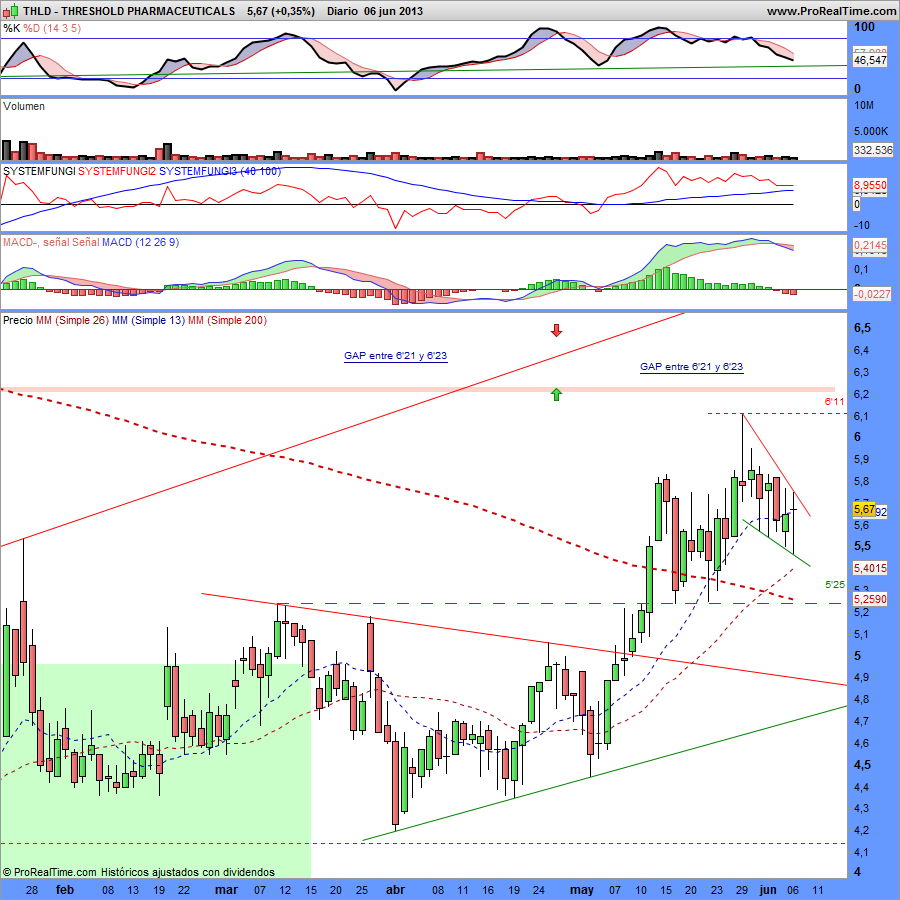Click the 8,9550 indicator value box
This screenshot has height=900, width=900.
pos(870,185)
